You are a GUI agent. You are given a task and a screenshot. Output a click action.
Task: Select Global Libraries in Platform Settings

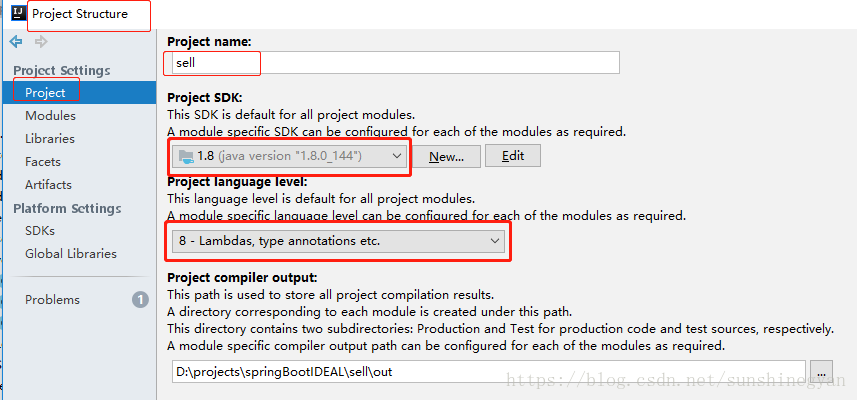71,254
